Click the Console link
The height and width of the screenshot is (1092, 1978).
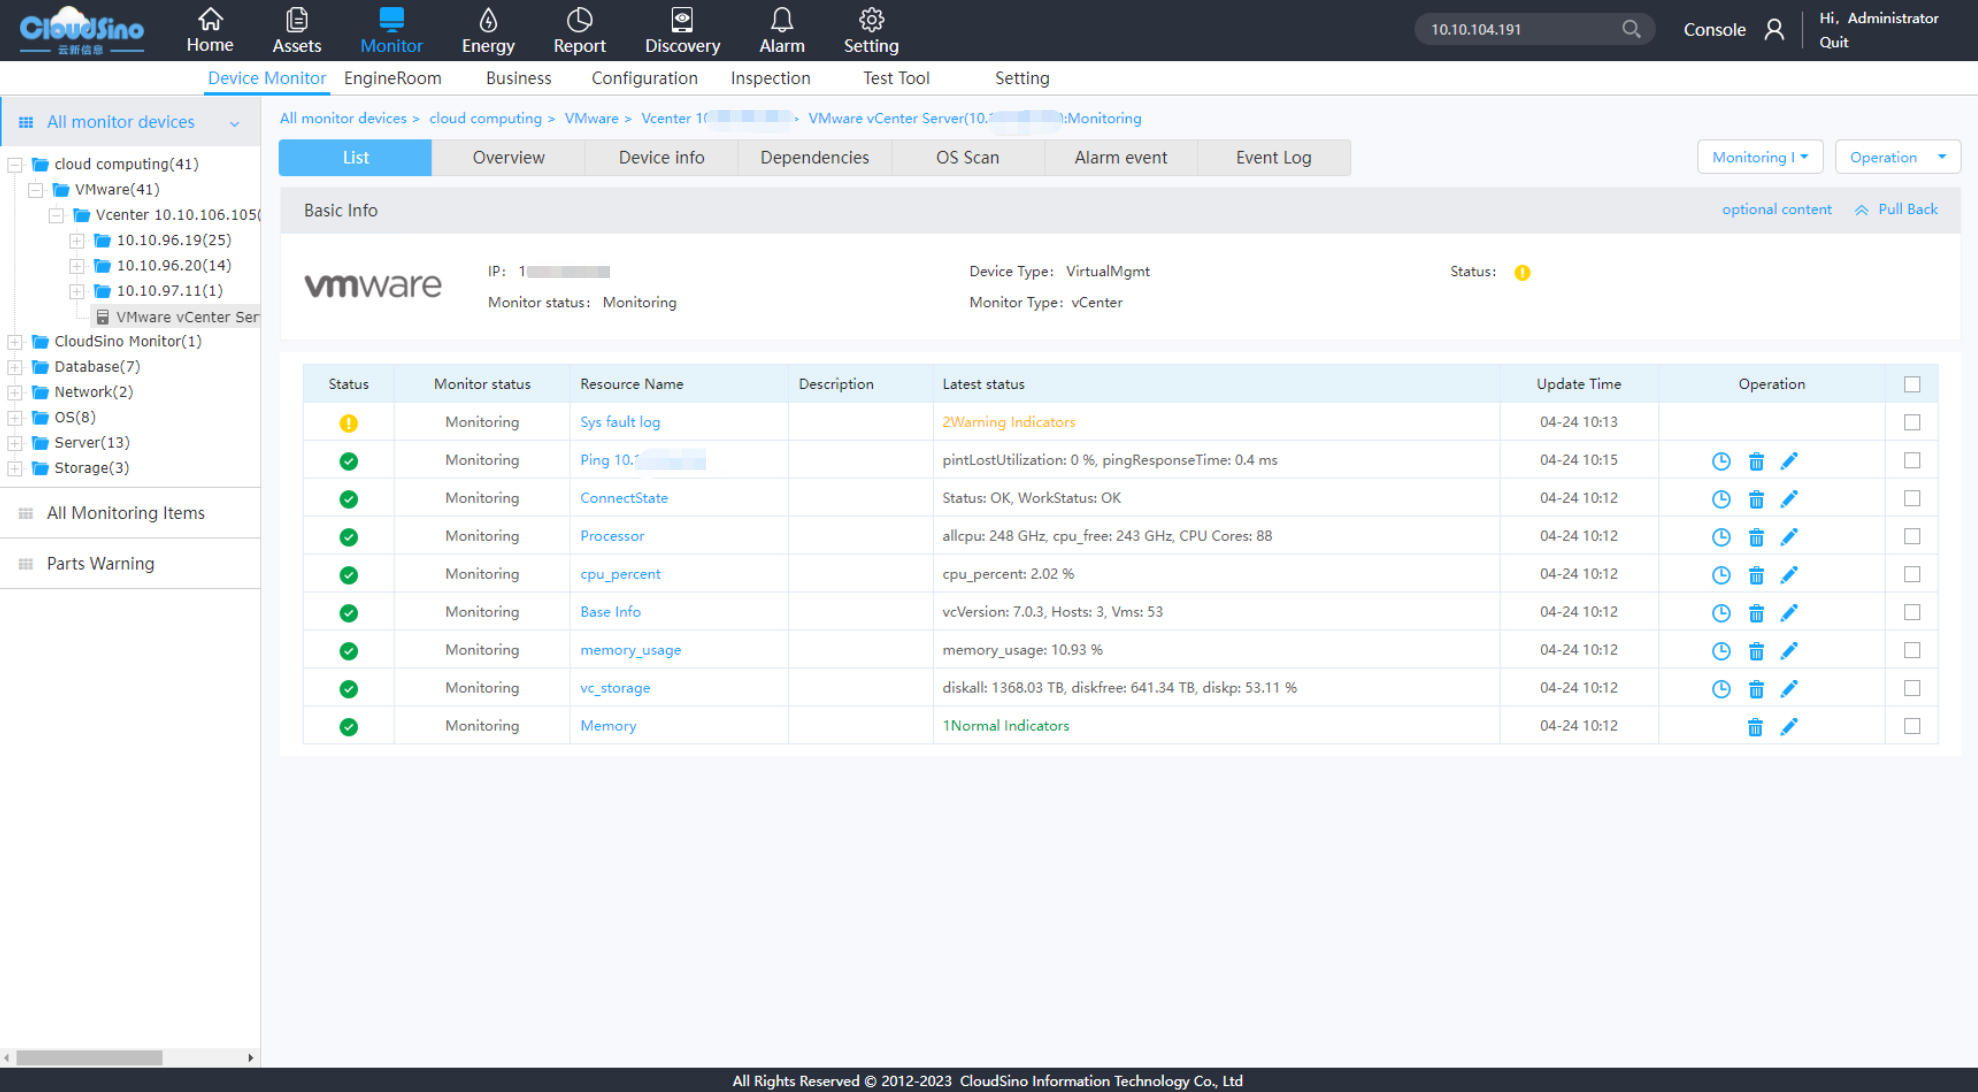click(x=1714, y=30)
